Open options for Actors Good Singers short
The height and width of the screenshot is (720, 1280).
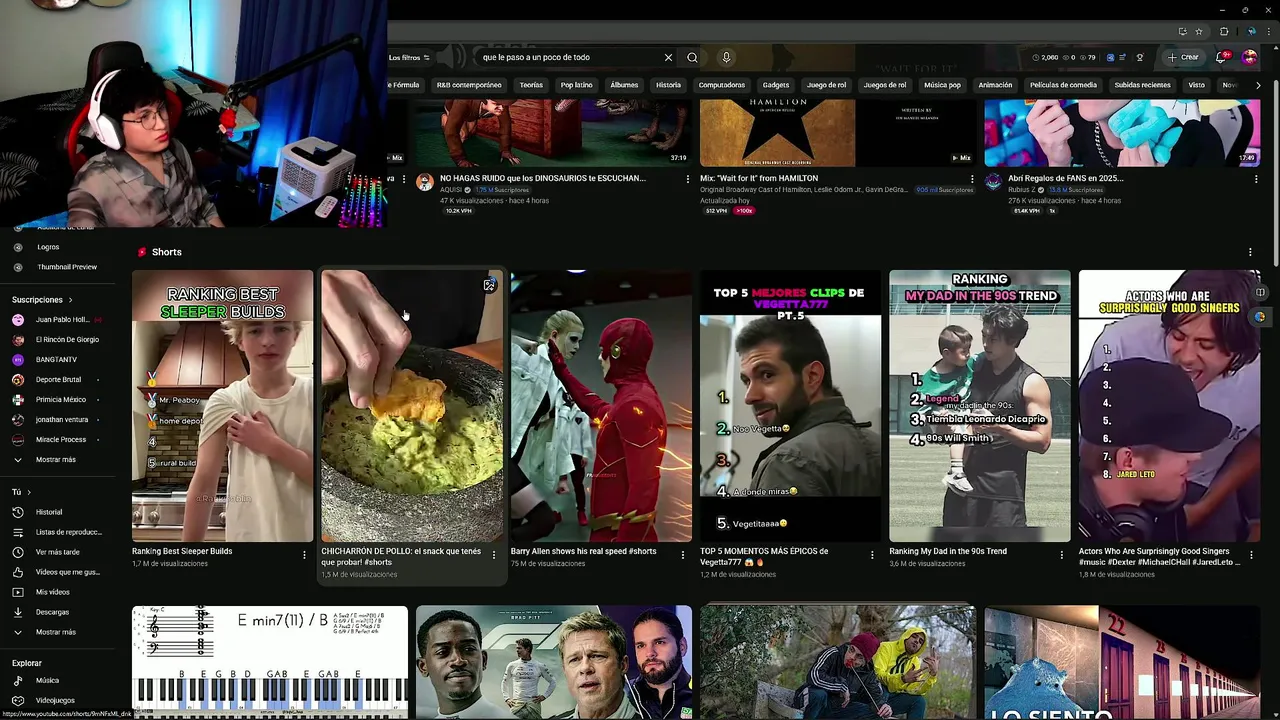click(1251, 554)
